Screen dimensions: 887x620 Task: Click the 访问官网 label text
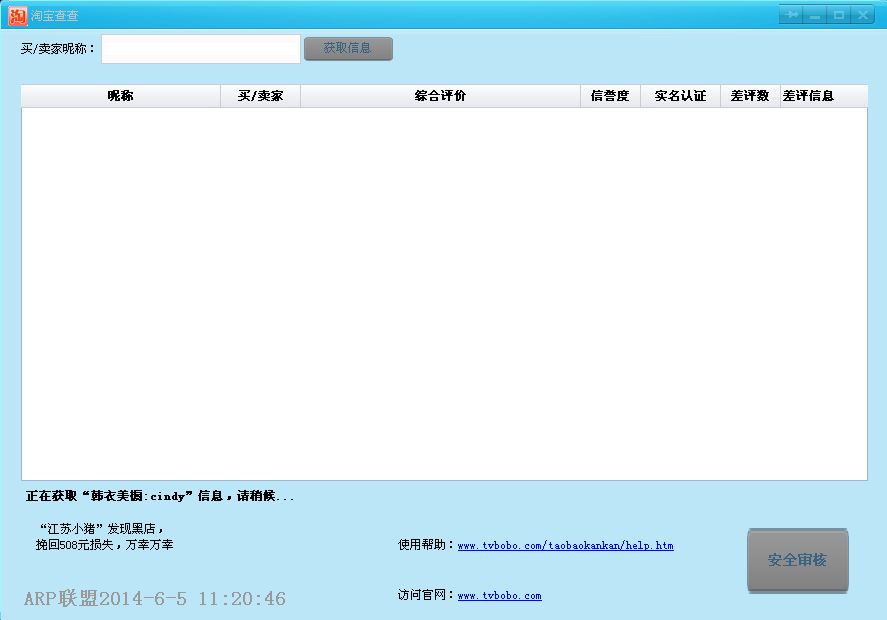426,595
